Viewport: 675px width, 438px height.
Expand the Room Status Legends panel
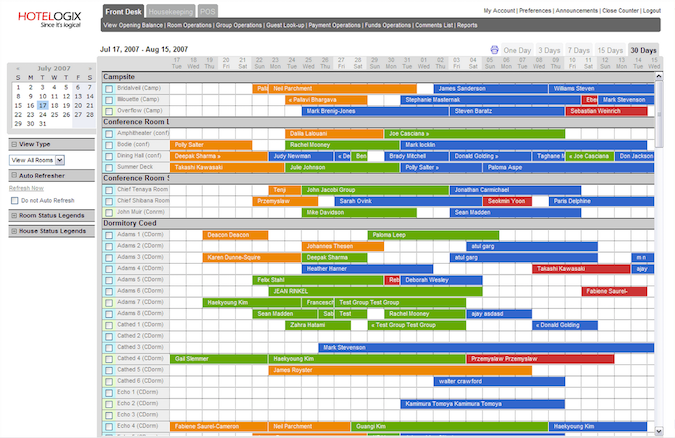point(12,216)
